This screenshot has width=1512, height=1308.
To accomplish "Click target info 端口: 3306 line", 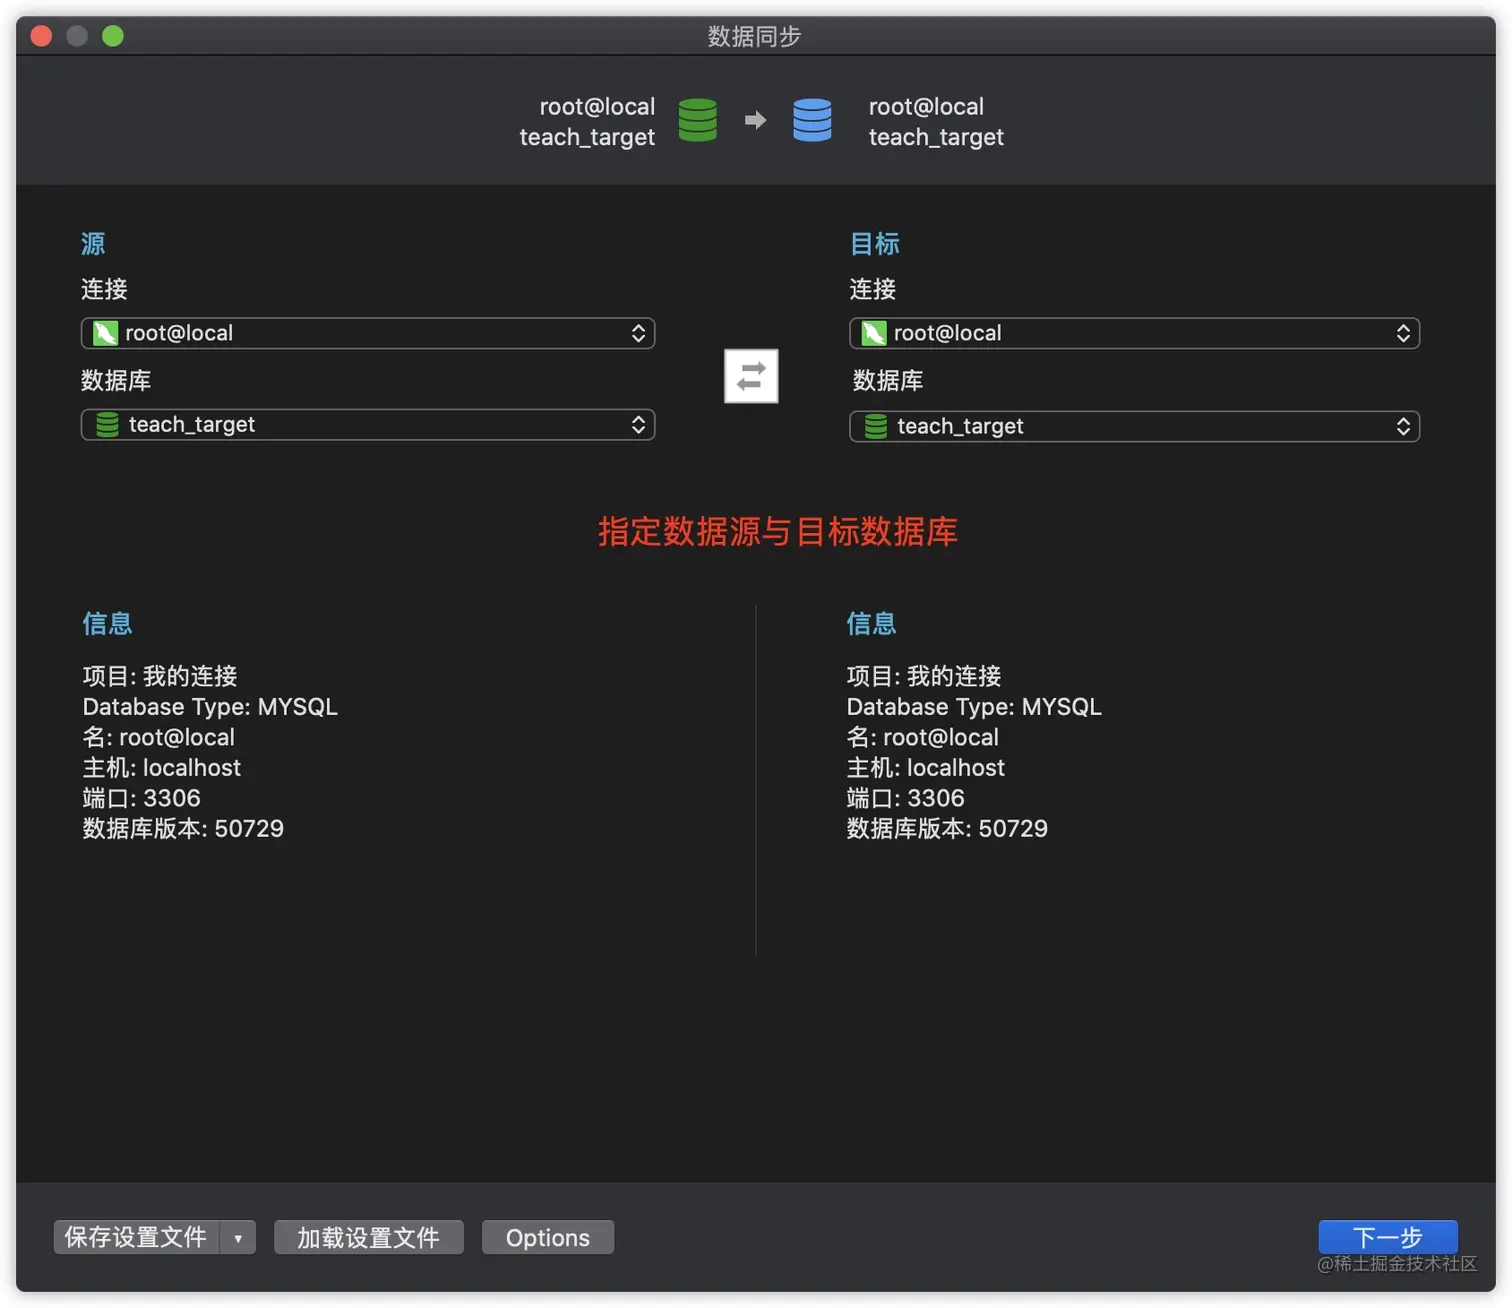I will pyautogui.click(x=906, y=798).
